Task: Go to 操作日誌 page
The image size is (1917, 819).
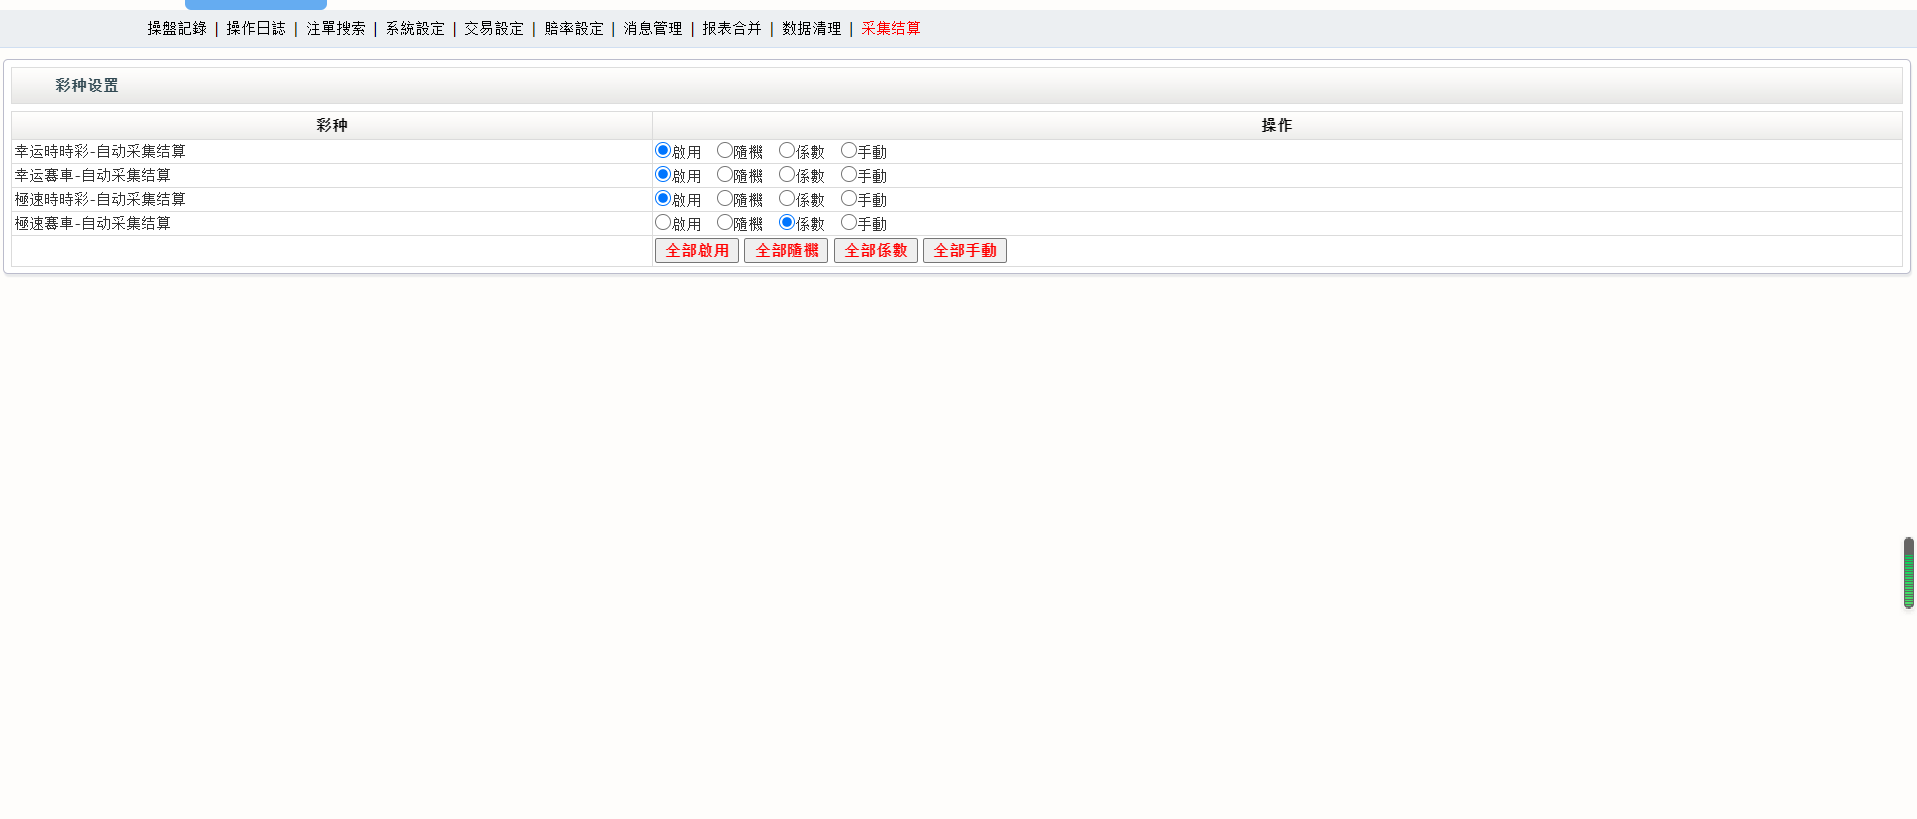Action: pos(256,29)
